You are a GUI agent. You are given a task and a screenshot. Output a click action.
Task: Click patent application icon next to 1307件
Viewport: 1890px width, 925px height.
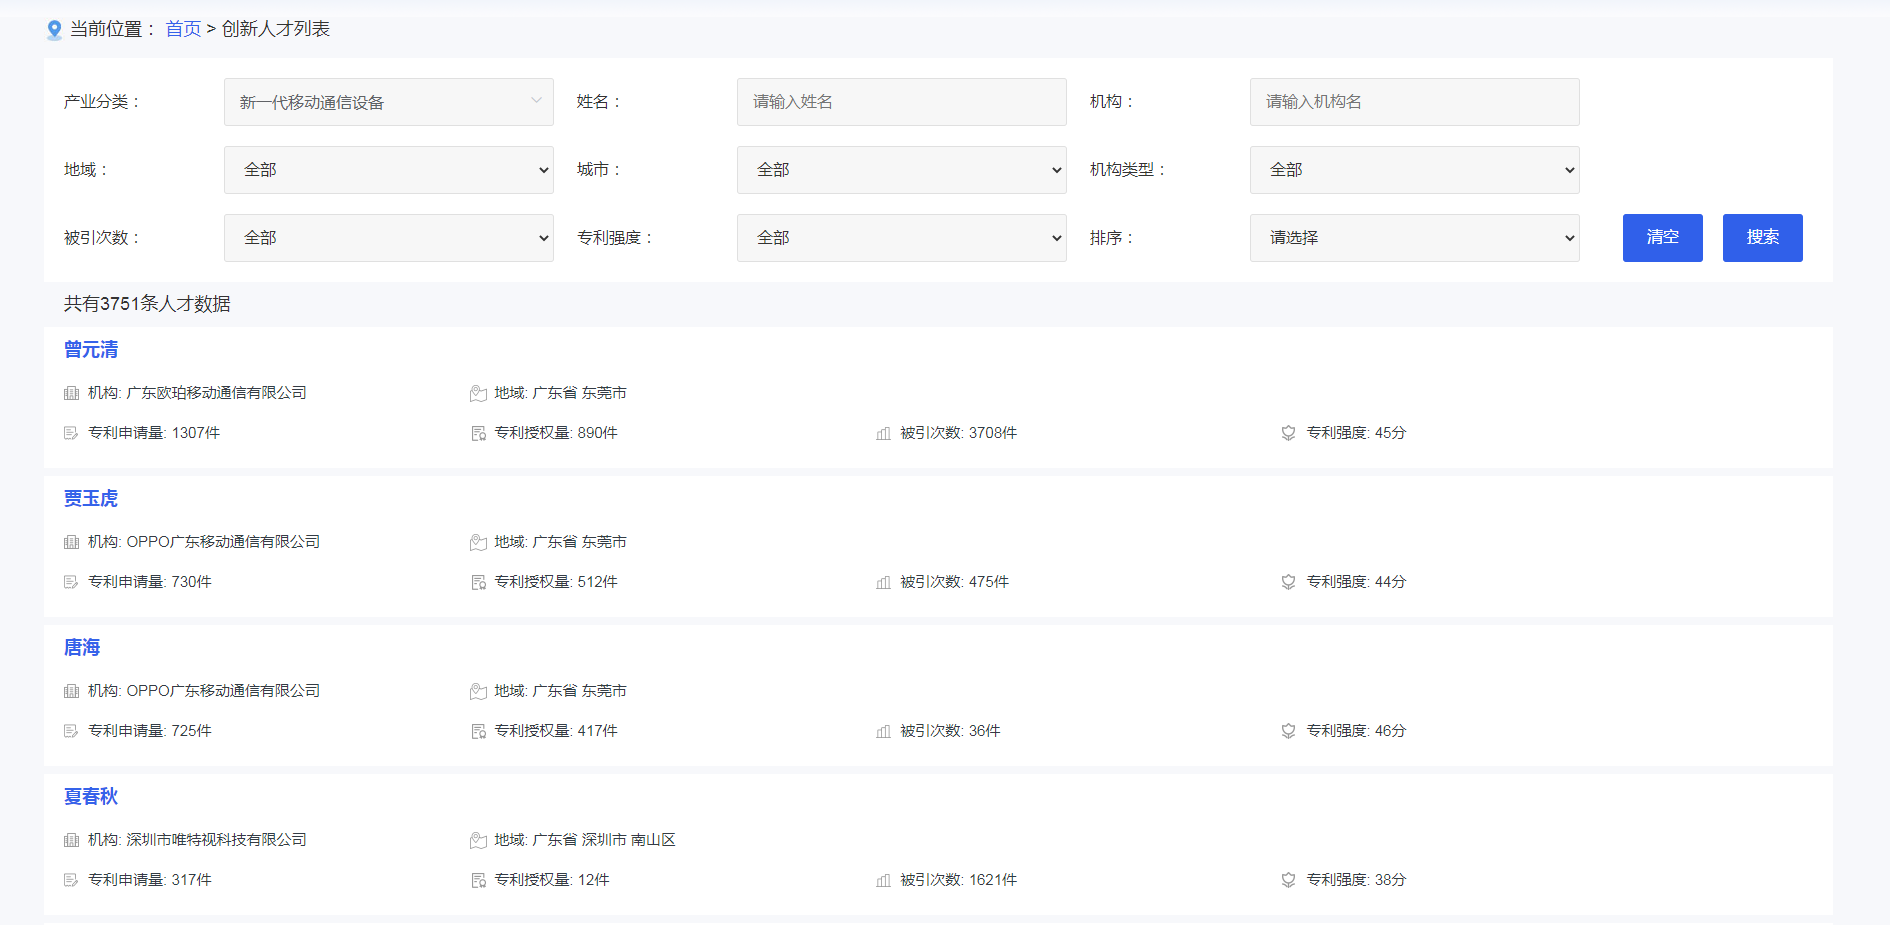click(x=71, y=434)
